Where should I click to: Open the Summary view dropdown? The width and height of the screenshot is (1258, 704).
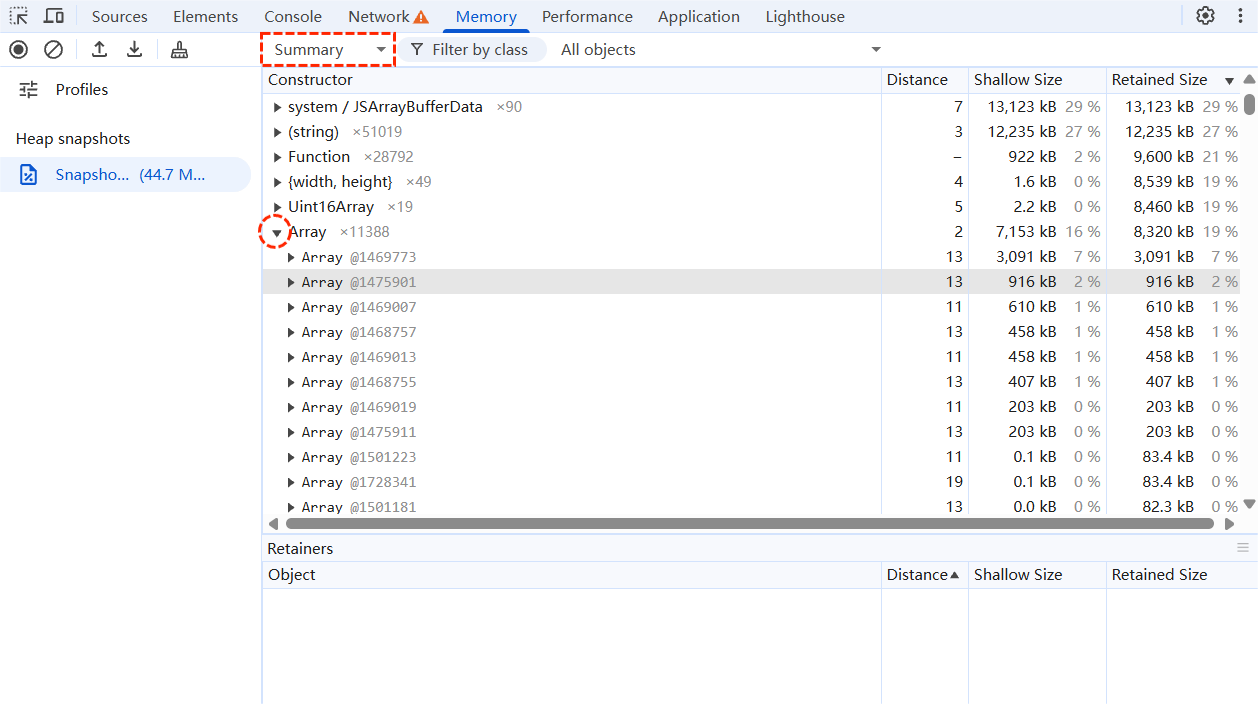tap(329, 50)
